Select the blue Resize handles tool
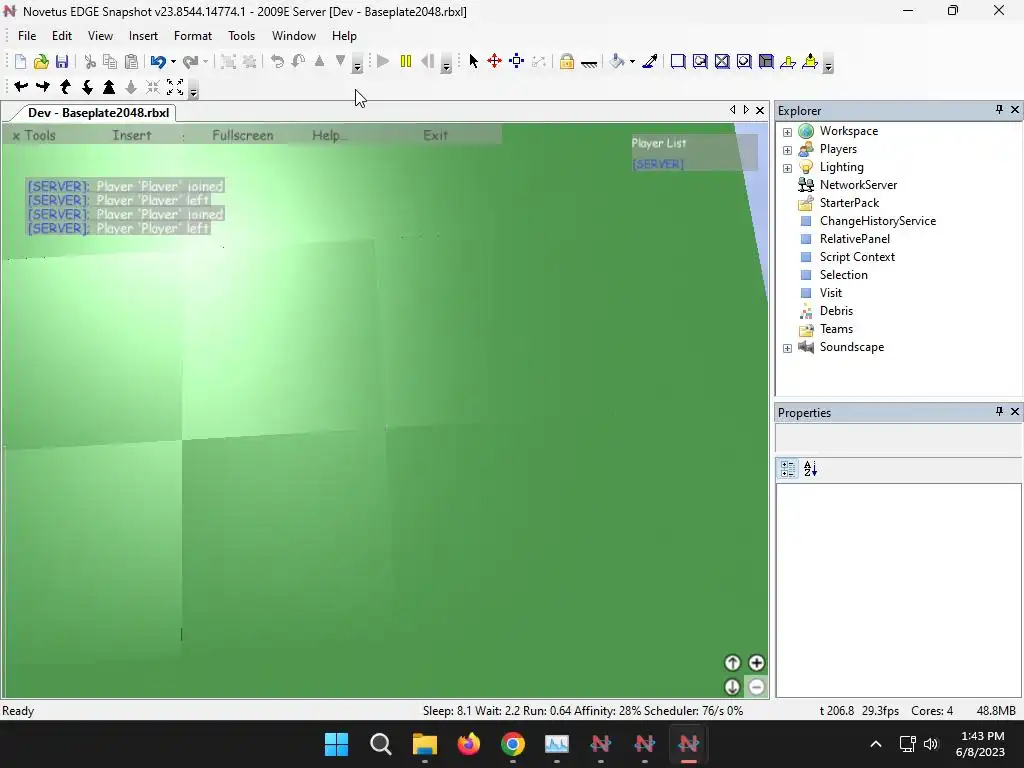1024x768 pixels. coord(517,61)
